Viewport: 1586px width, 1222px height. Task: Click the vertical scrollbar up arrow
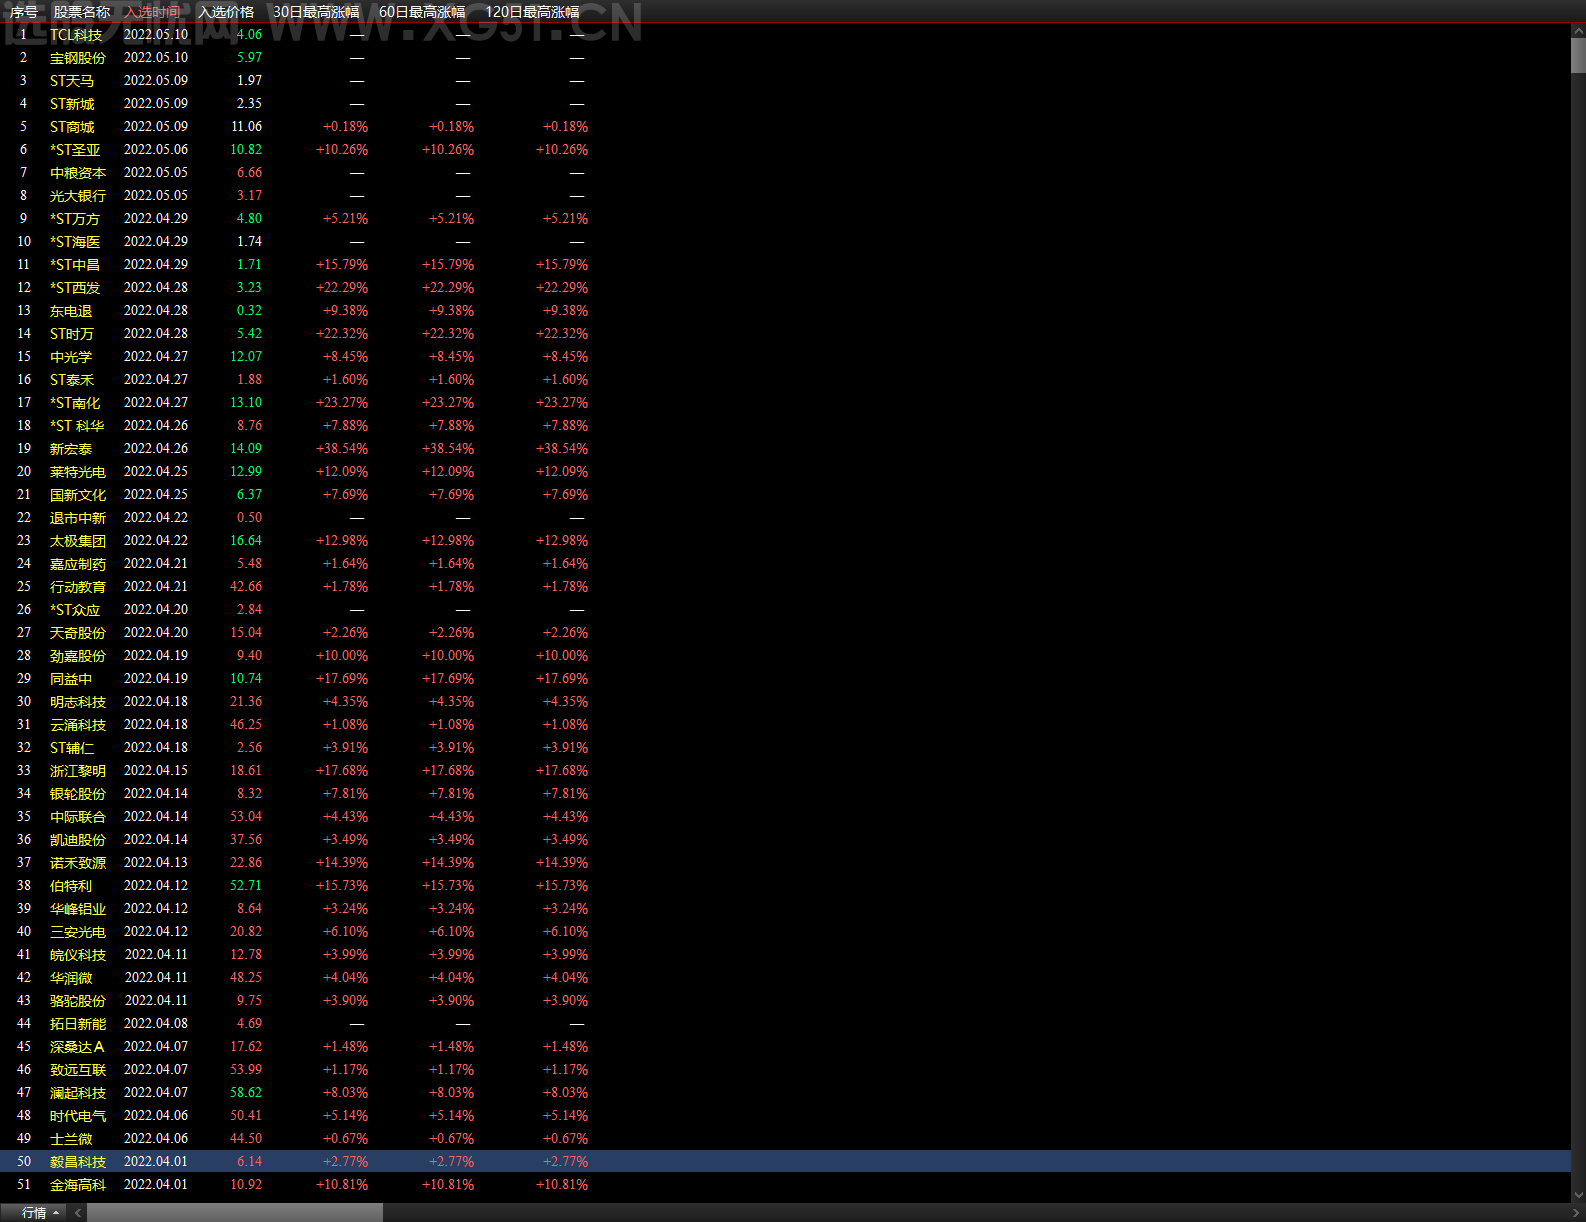coord(1578,31)
